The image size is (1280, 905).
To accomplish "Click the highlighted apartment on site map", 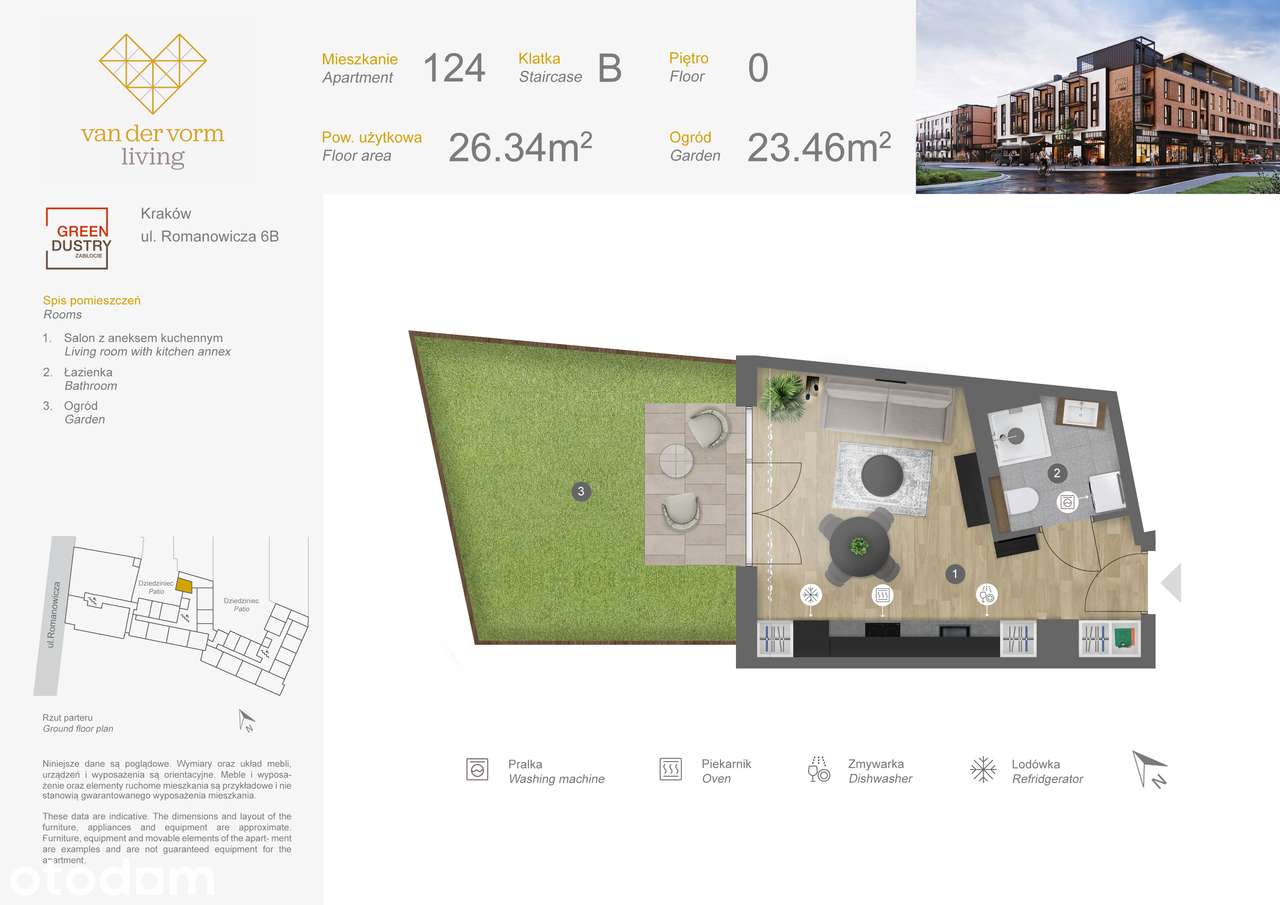I will point(182,586).
